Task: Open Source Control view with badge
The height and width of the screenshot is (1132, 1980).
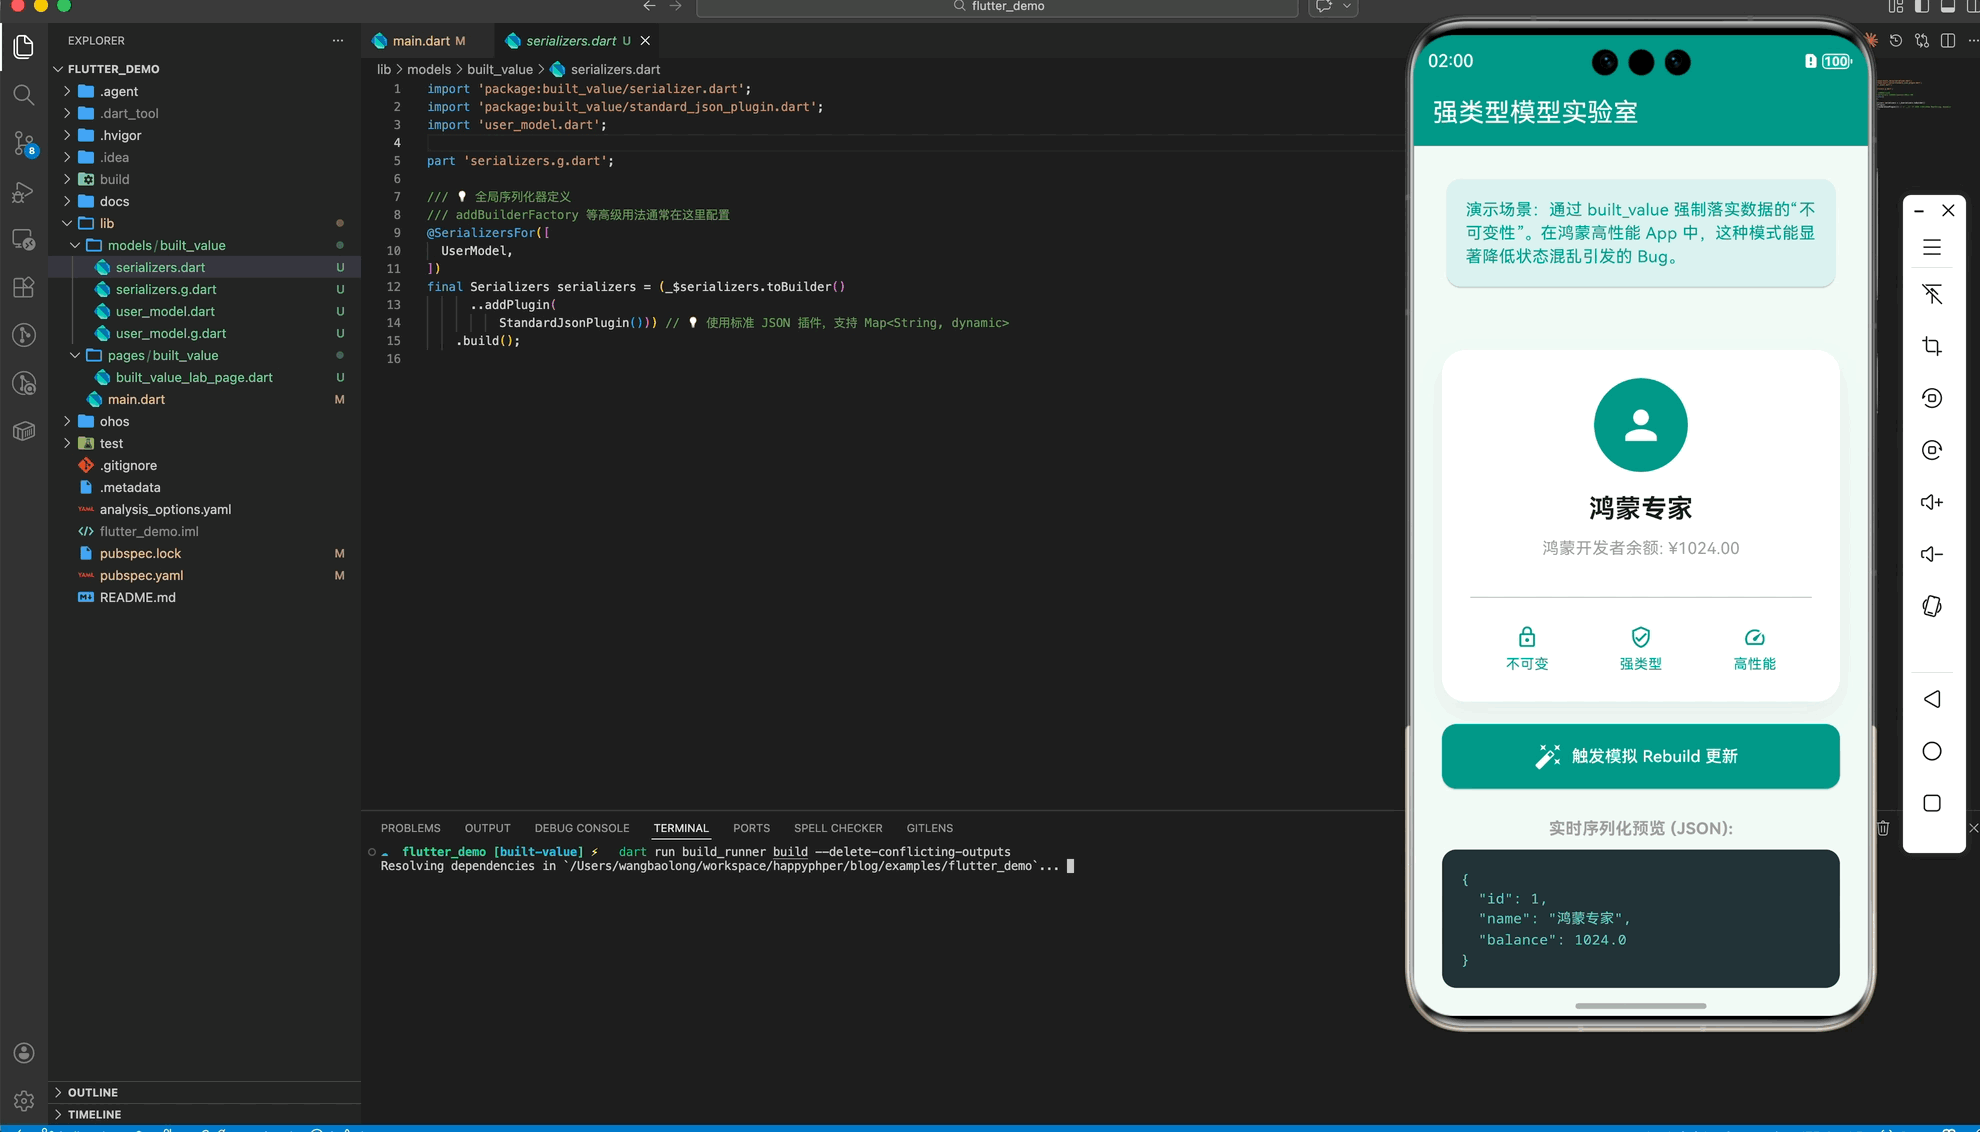Action: 24,143
